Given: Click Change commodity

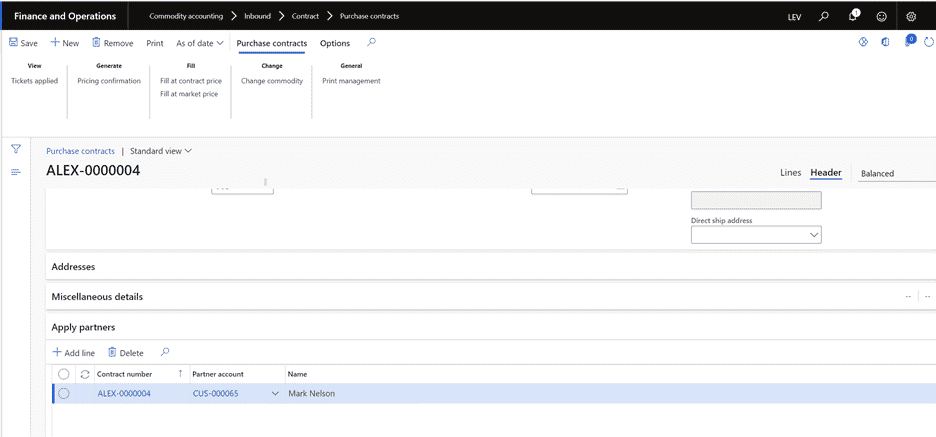Looking at the screenshot, I should pos(272,81).
